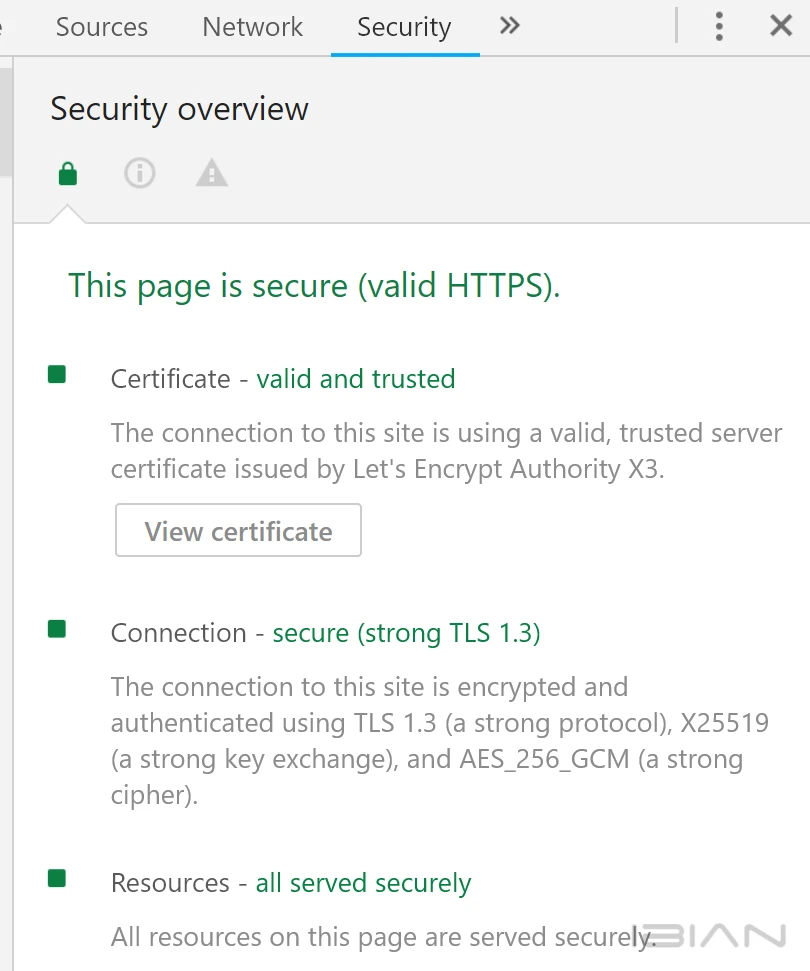Click the Security overview heading
810x971 pixels.
[x=180, y=110]
